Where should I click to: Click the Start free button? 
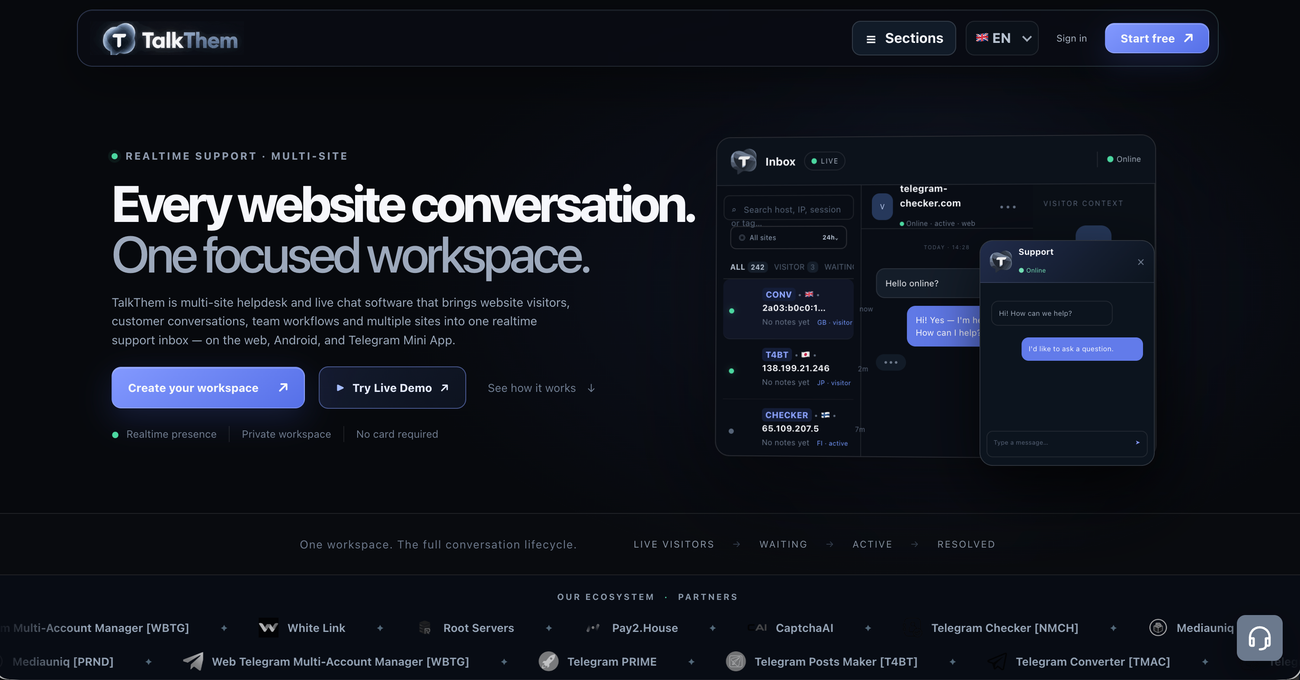pos(1157,38)
